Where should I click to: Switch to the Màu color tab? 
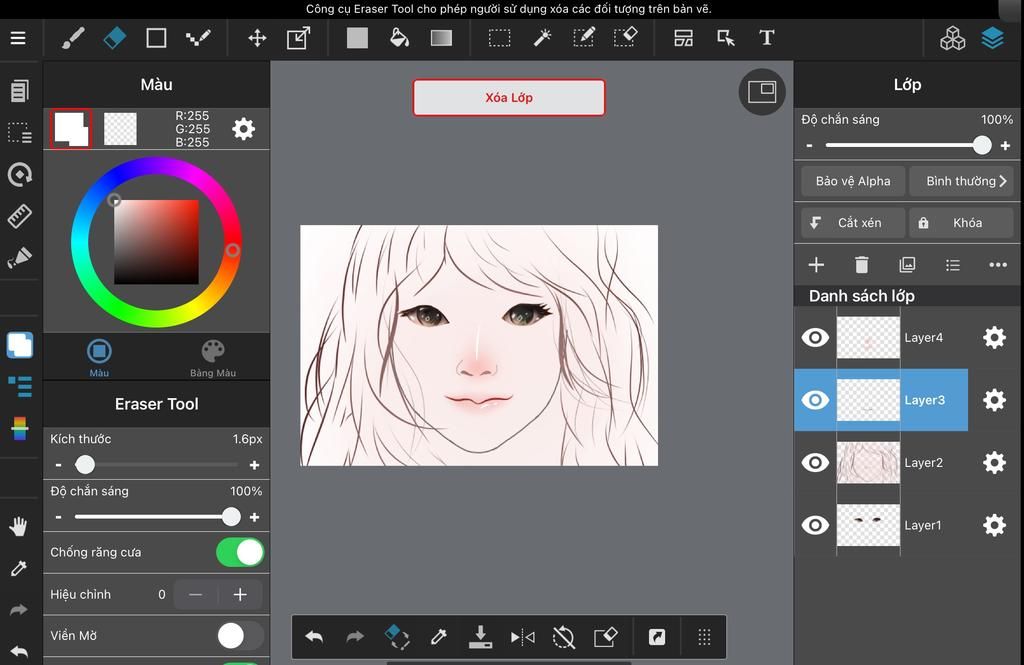click(x=99, y=358)
